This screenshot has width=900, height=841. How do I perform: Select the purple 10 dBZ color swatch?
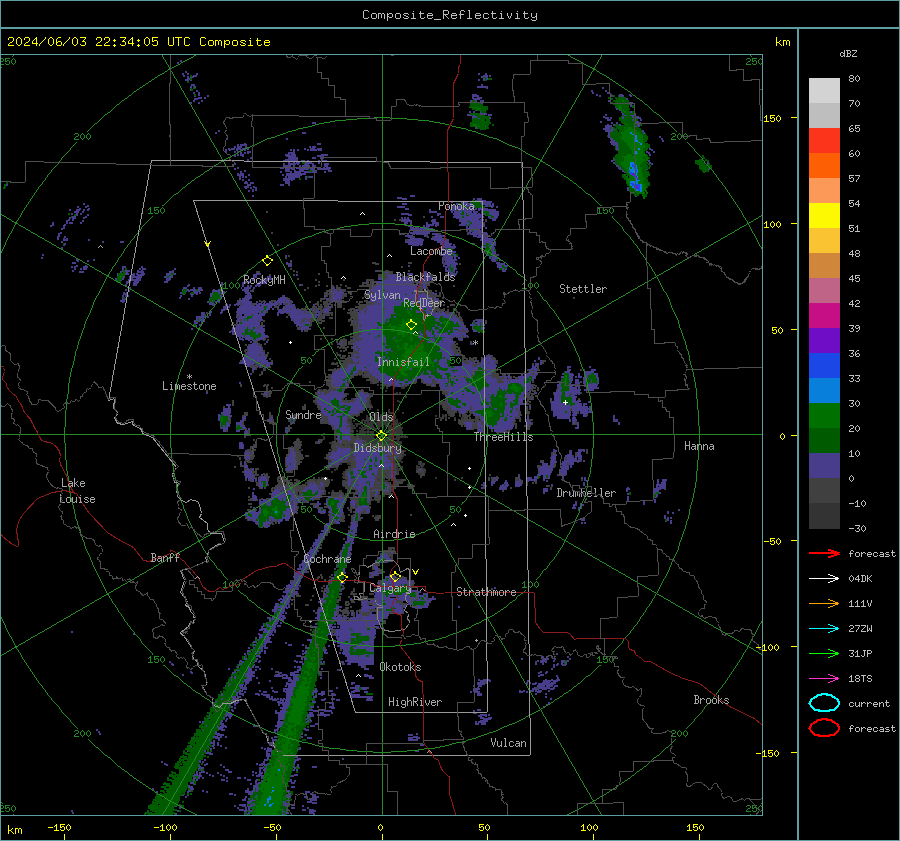click(x=824, y=465)
